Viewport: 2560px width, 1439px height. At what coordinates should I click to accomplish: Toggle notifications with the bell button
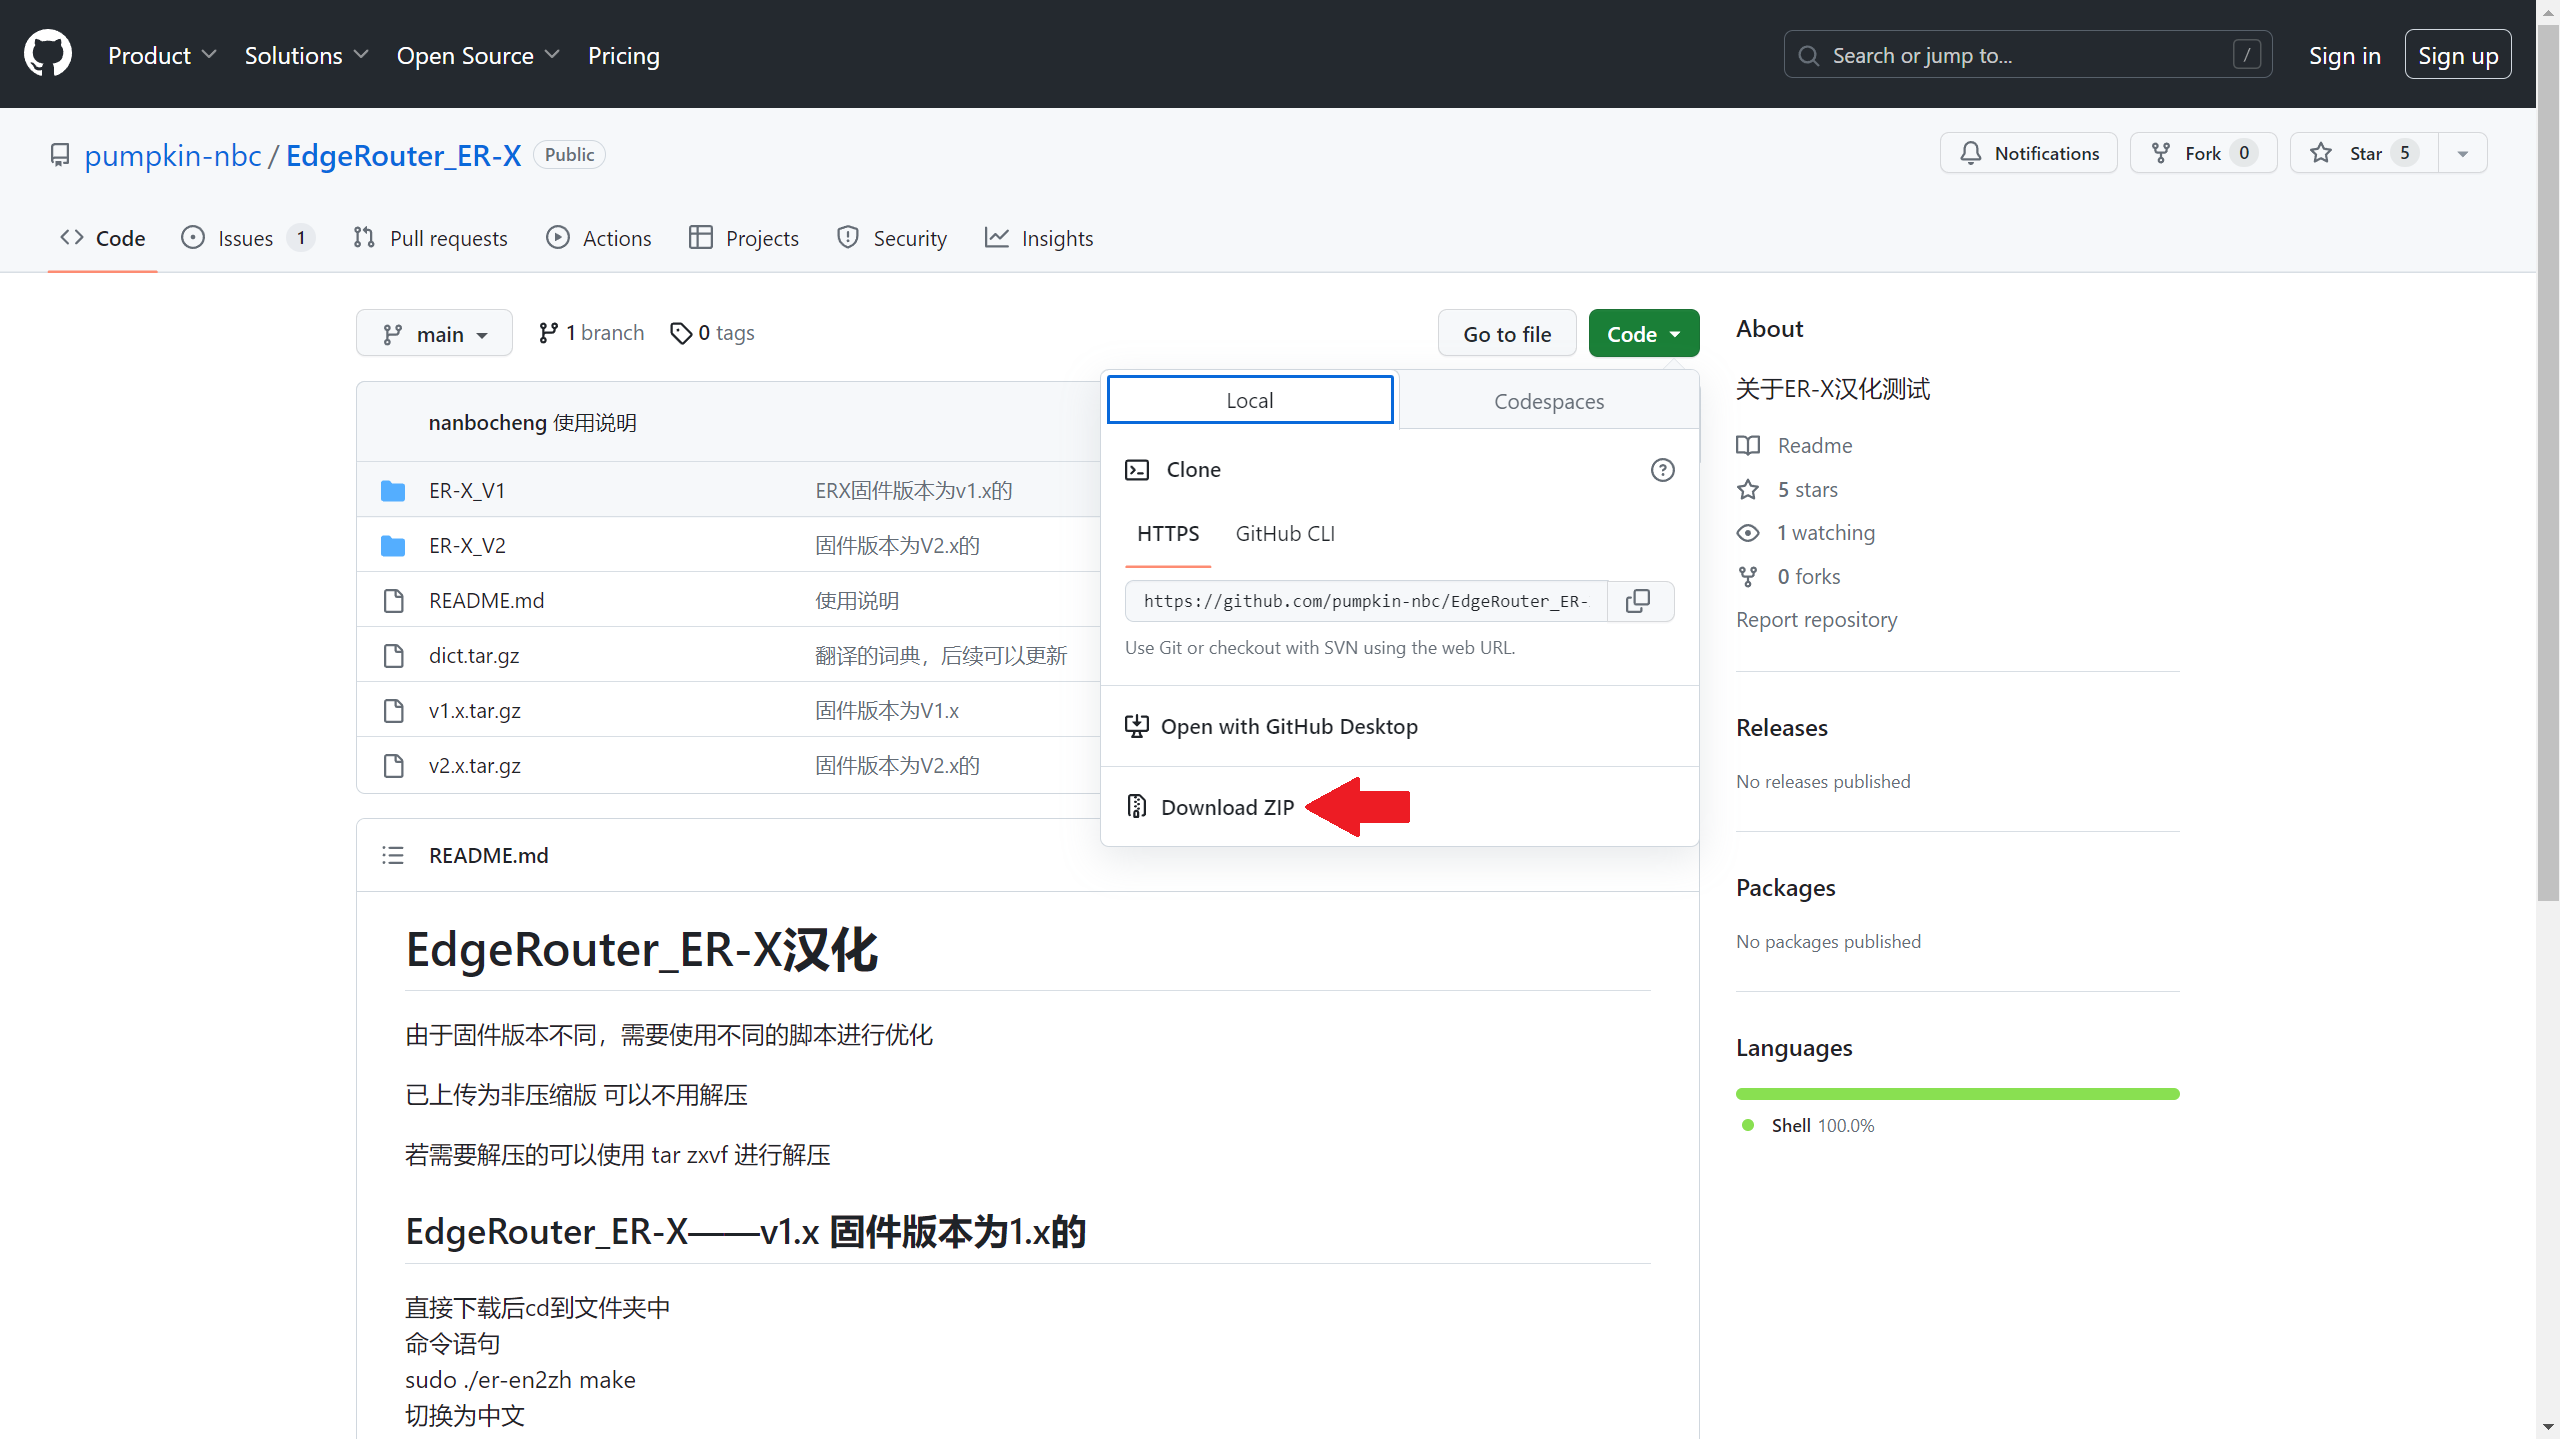click(2027, 152)
